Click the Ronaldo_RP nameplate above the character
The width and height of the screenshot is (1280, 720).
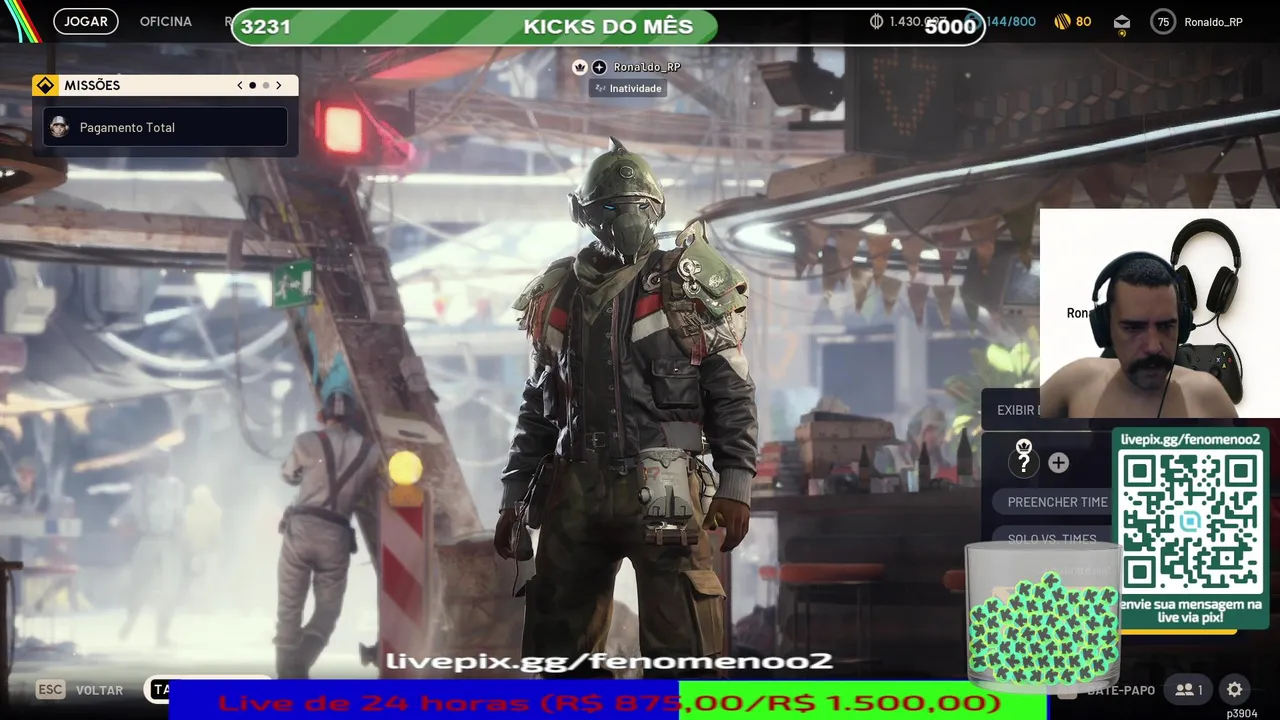click(647, 67)
